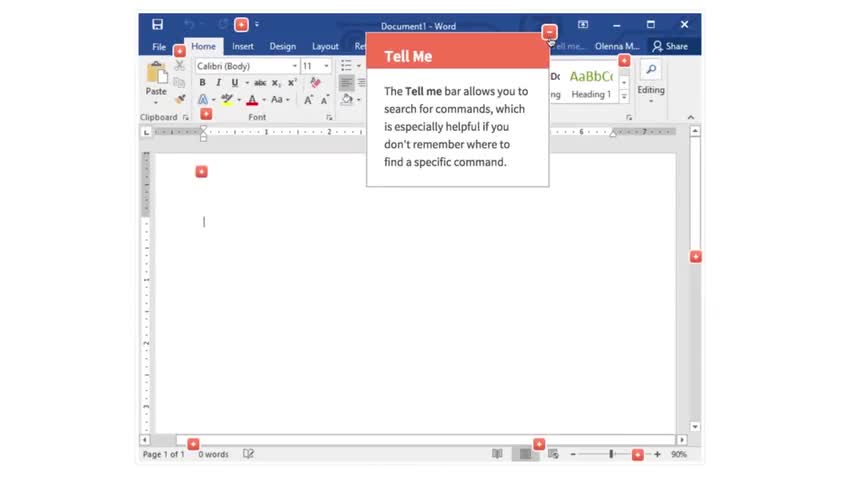
Task: Apply red font color
Action: coord(252,99)
